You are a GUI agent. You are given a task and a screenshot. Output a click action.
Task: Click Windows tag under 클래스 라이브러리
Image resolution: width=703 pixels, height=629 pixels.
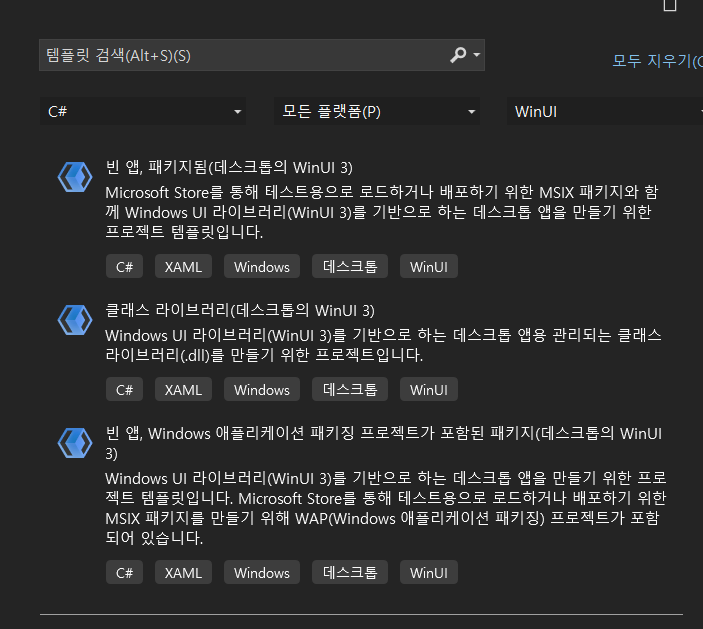tap(262, 390)
